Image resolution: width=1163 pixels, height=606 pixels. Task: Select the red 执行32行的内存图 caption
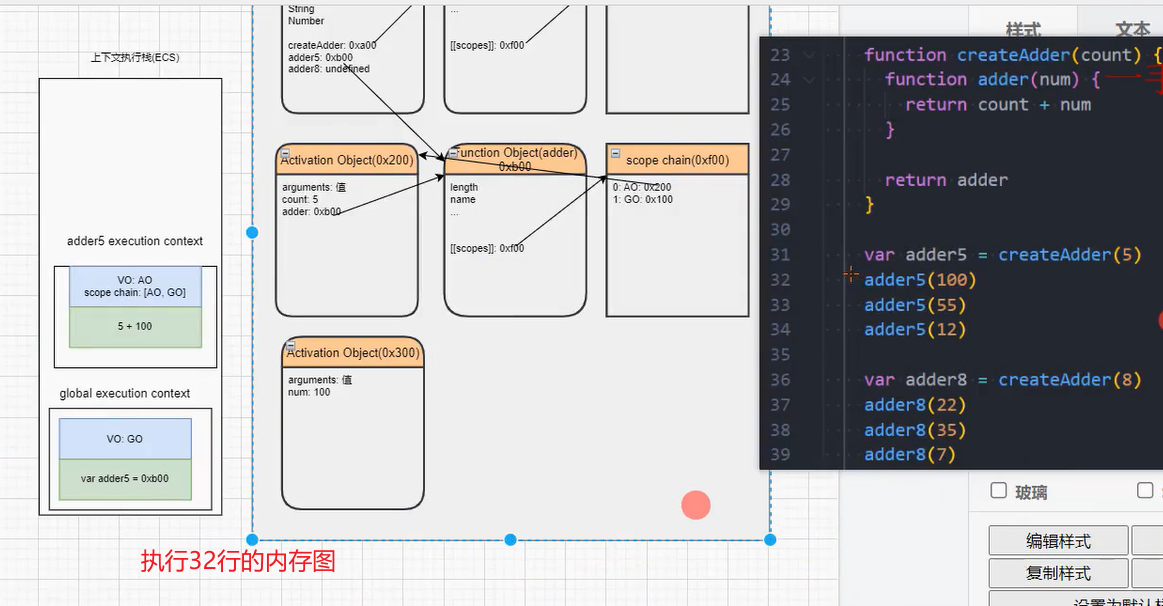pyautogui.click(x=238, y=561)
